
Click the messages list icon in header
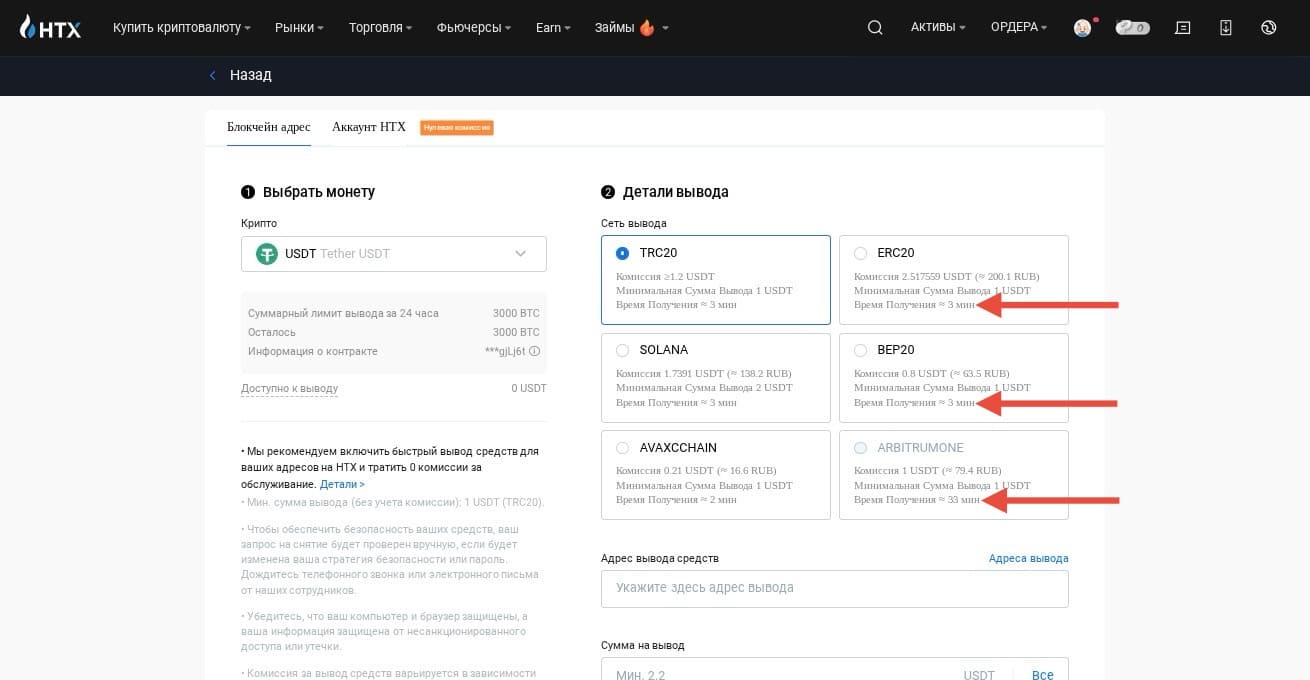coord(1183,28)
